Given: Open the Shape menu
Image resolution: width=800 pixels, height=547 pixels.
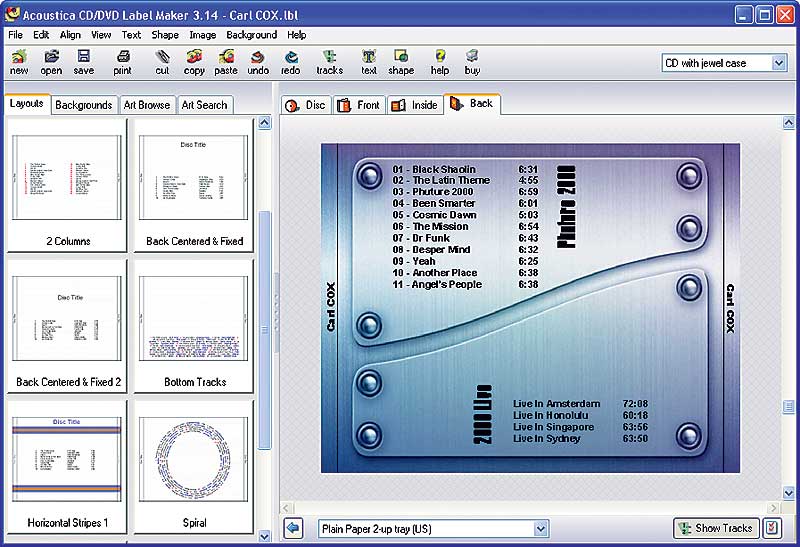Looking at the screenshot, I should tap(165, 35).
